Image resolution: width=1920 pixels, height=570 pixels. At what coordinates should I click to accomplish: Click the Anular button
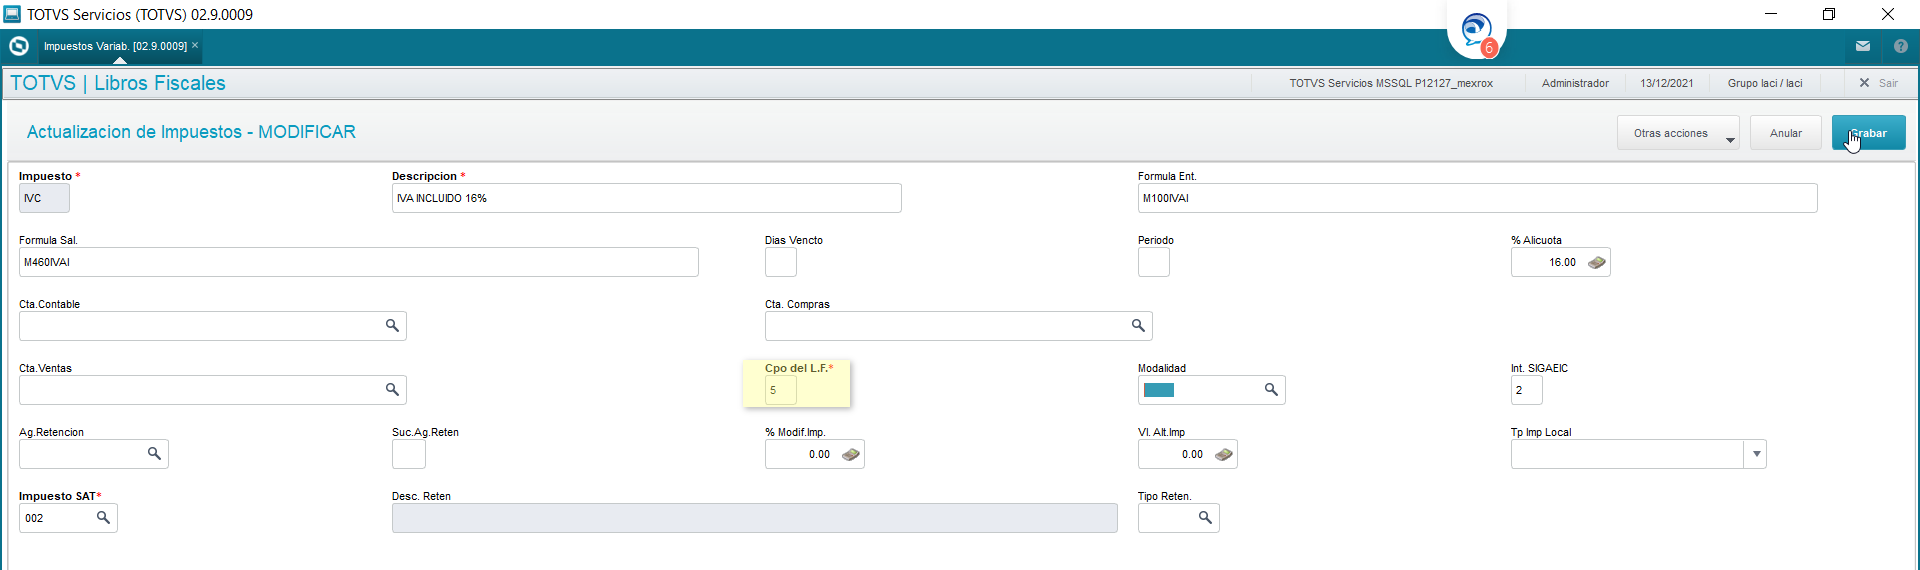[x=1786, y=133]
